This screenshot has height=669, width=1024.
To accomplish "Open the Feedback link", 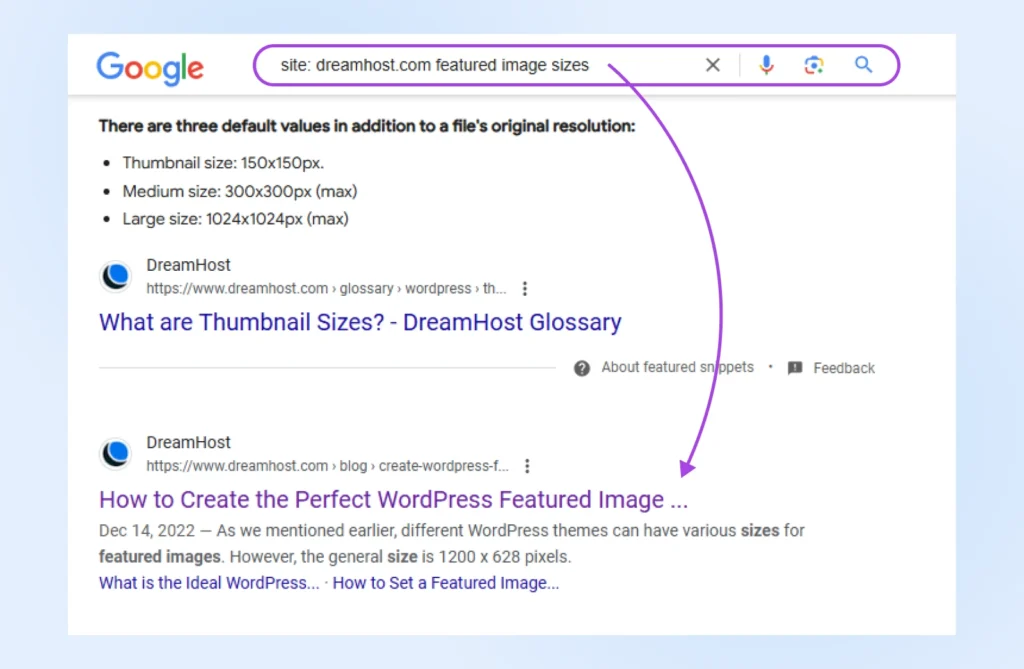I will pyautogui.click(x=844, y=368).
